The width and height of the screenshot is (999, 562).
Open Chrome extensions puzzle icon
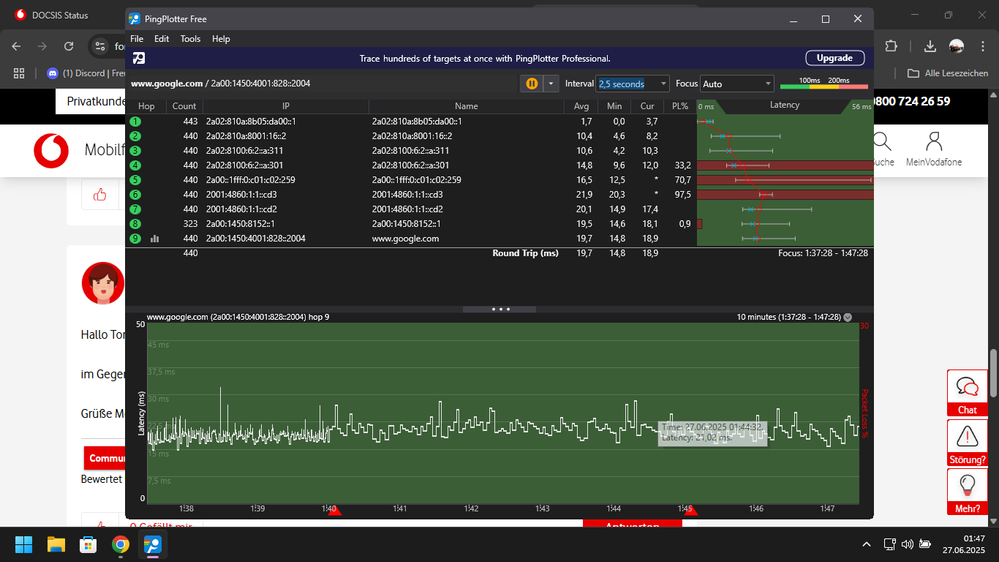(x=891, y=46)
